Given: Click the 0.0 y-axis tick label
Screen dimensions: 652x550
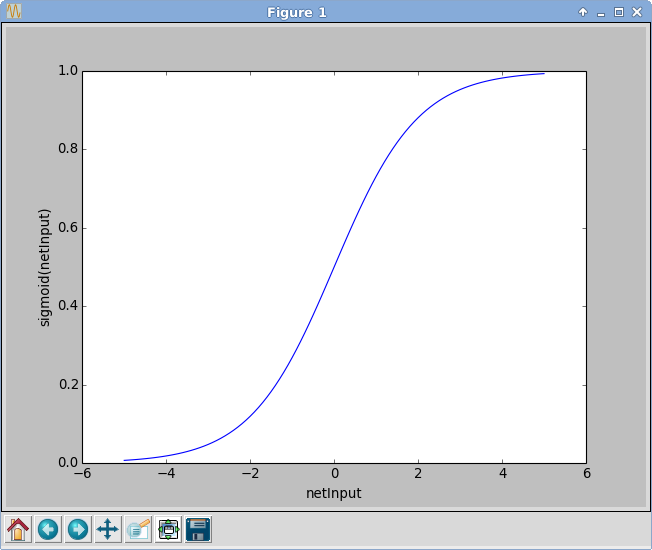Looking at the screenshot, I should [x=68, y=463].
